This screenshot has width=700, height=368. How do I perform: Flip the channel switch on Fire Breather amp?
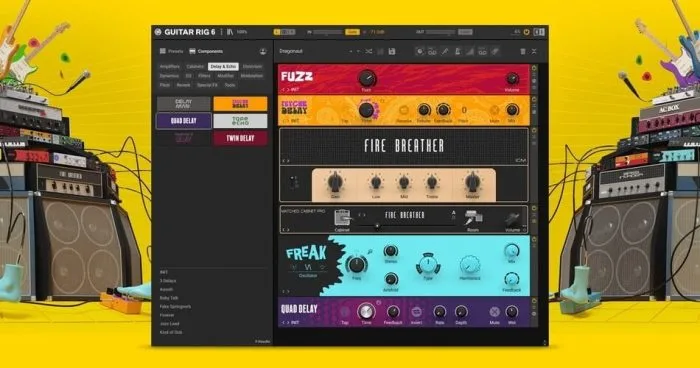pyautogui.click(x=293, y=182)
